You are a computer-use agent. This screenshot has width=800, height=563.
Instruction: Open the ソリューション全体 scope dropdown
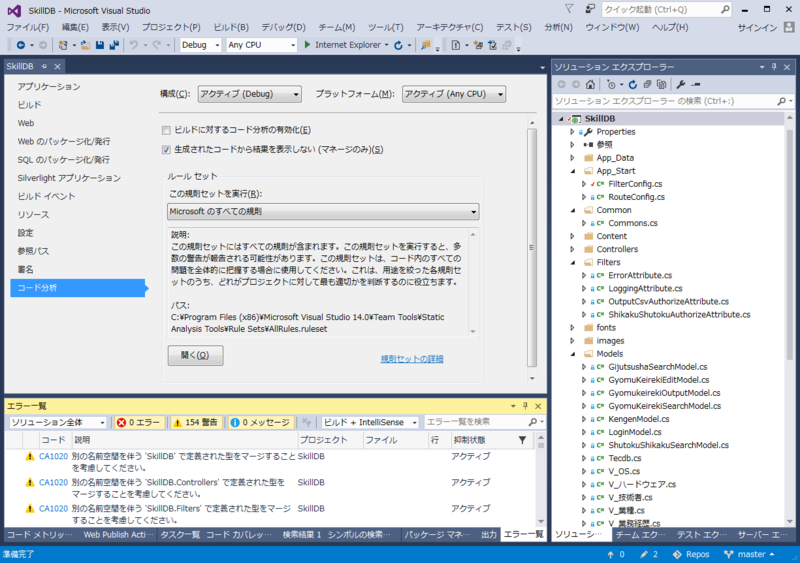pyautogui.click(x=58, y=423)
